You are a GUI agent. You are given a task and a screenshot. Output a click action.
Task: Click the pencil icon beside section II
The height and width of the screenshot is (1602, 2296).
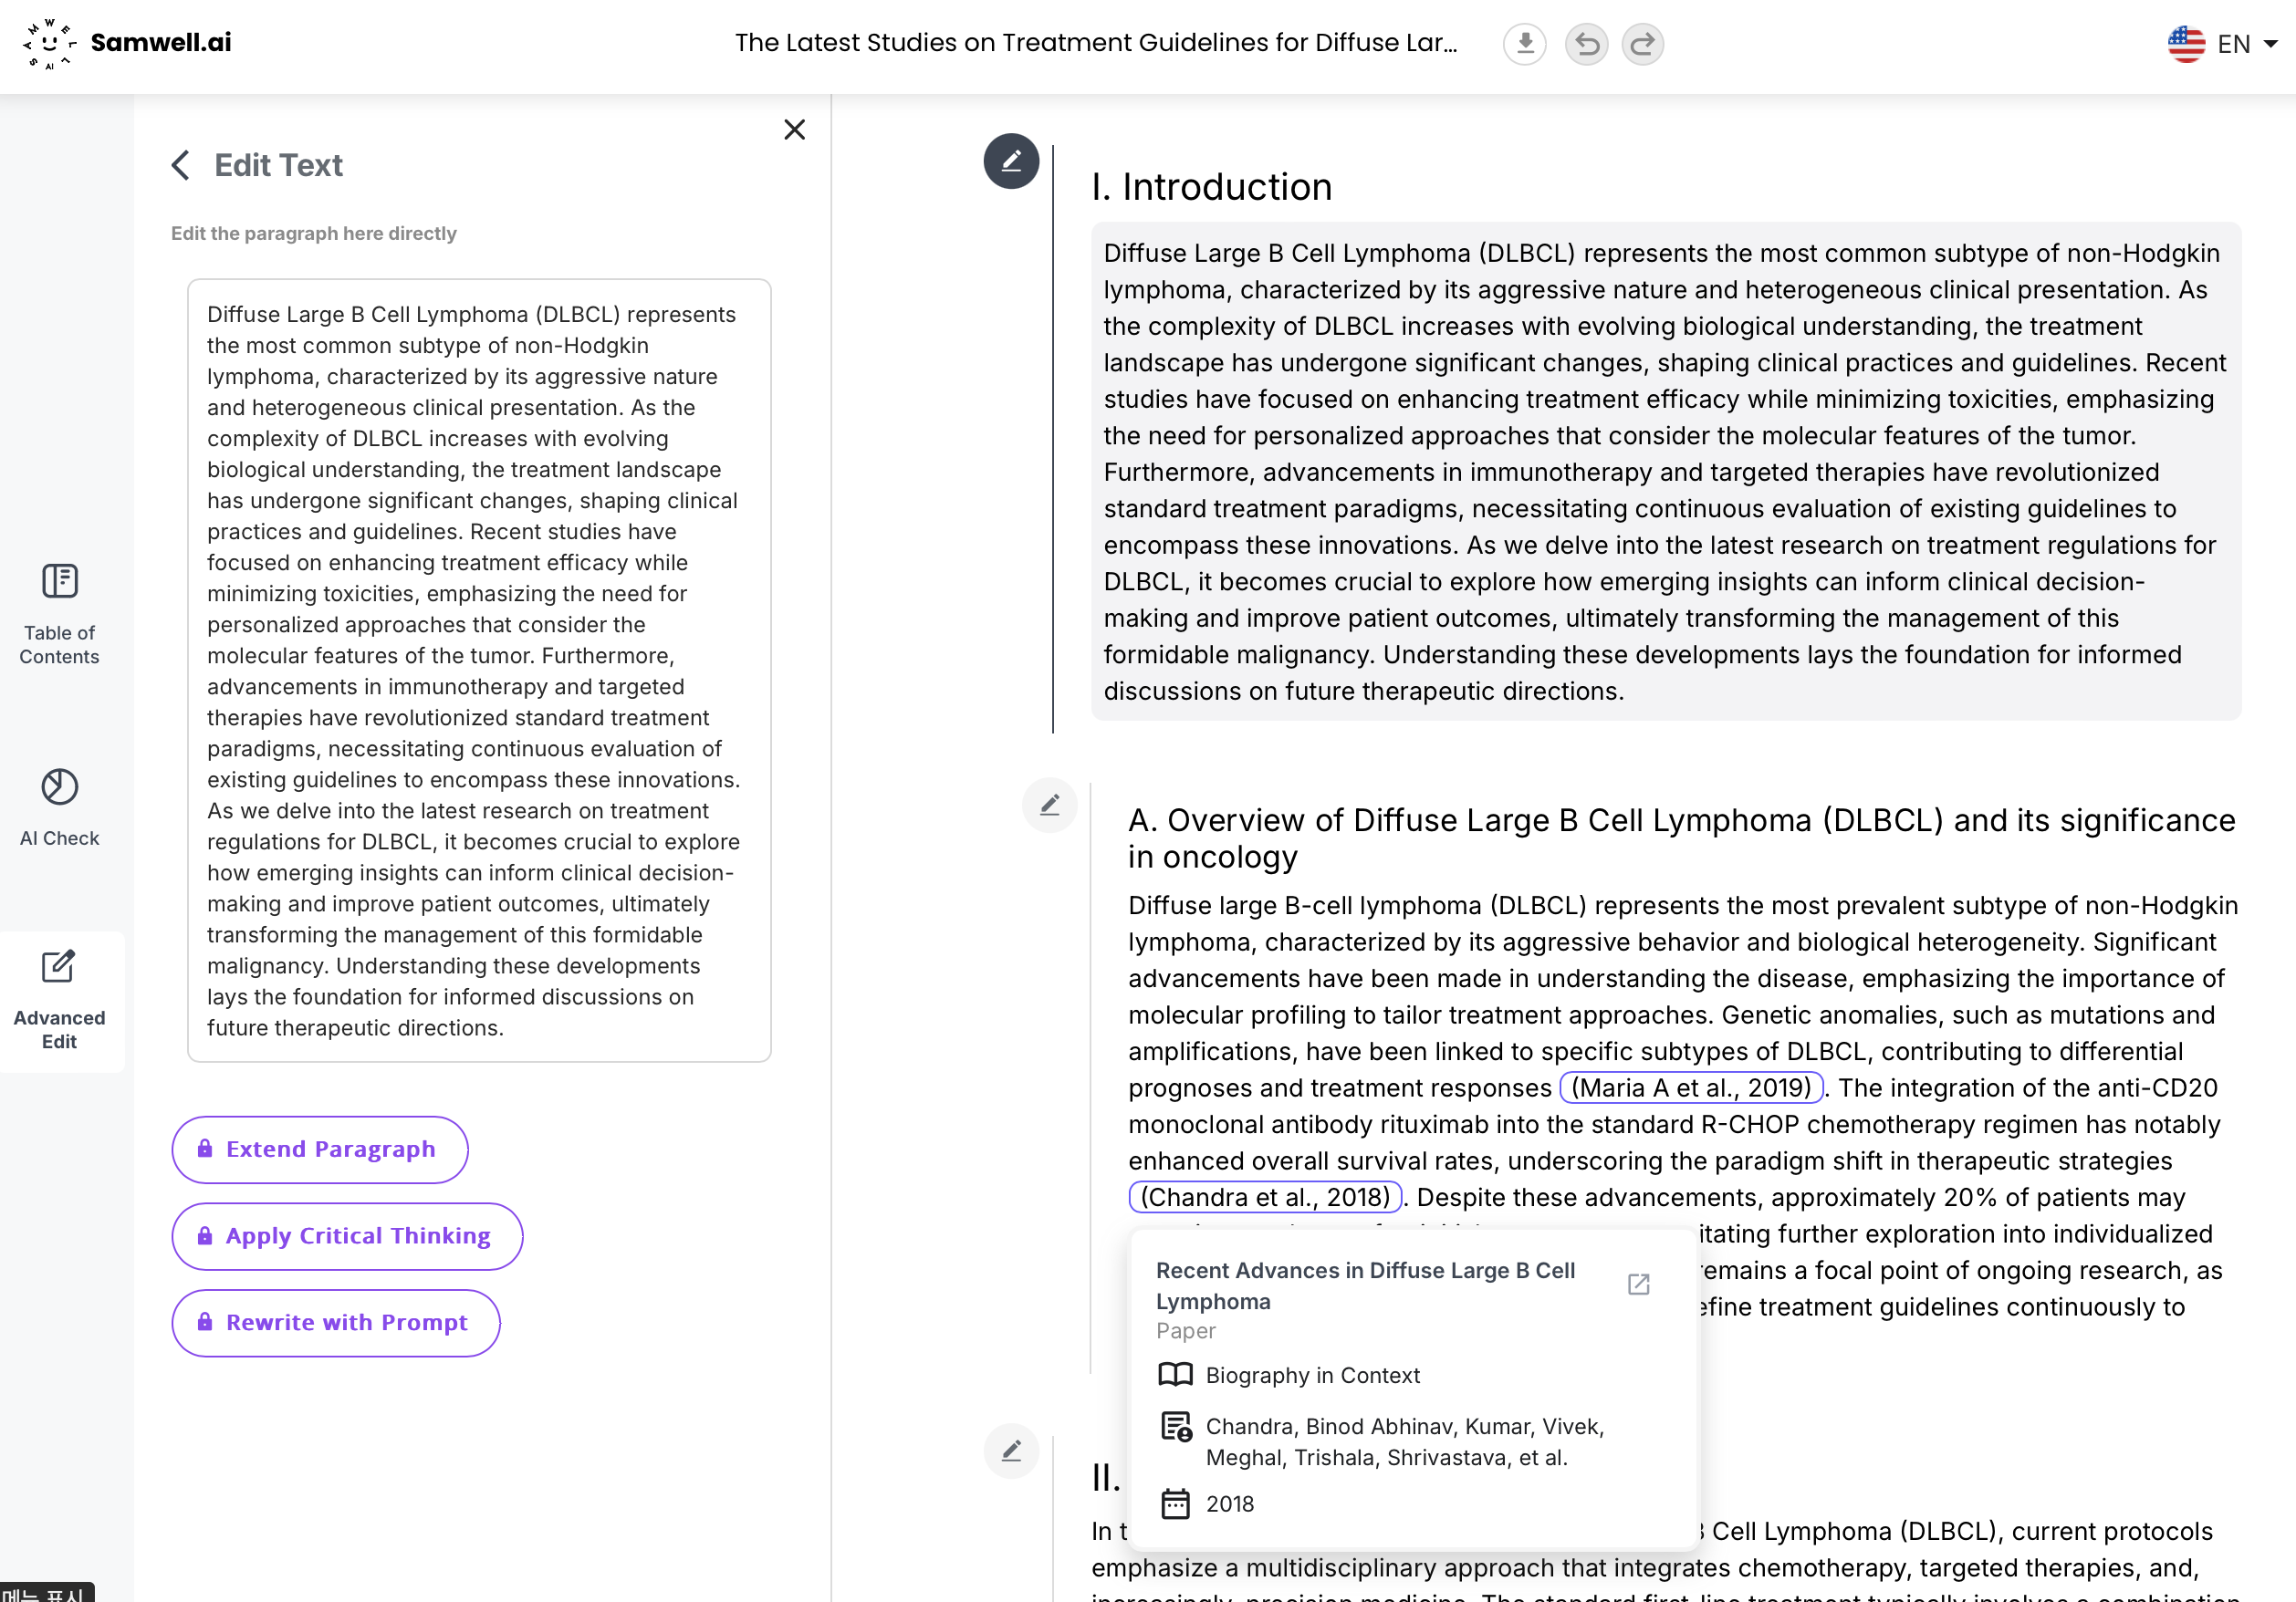(1011, 1450)
